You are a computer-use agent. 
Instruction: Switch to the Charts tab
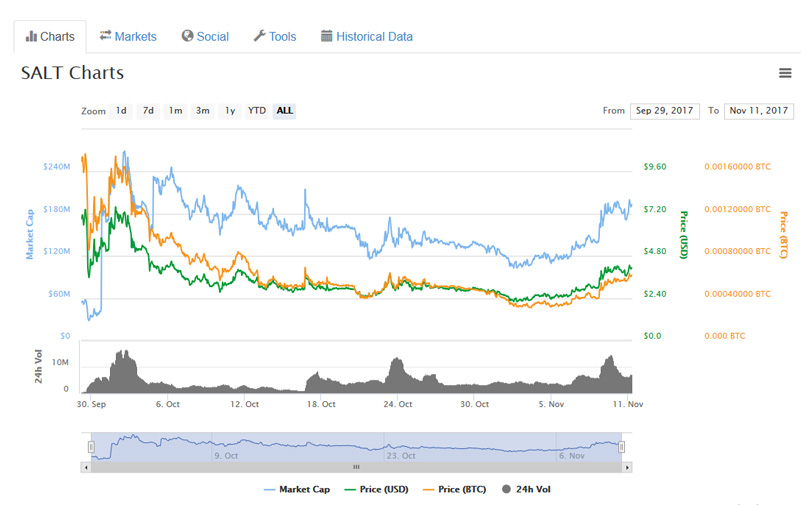pyautogui.click(x=50, y=37)
